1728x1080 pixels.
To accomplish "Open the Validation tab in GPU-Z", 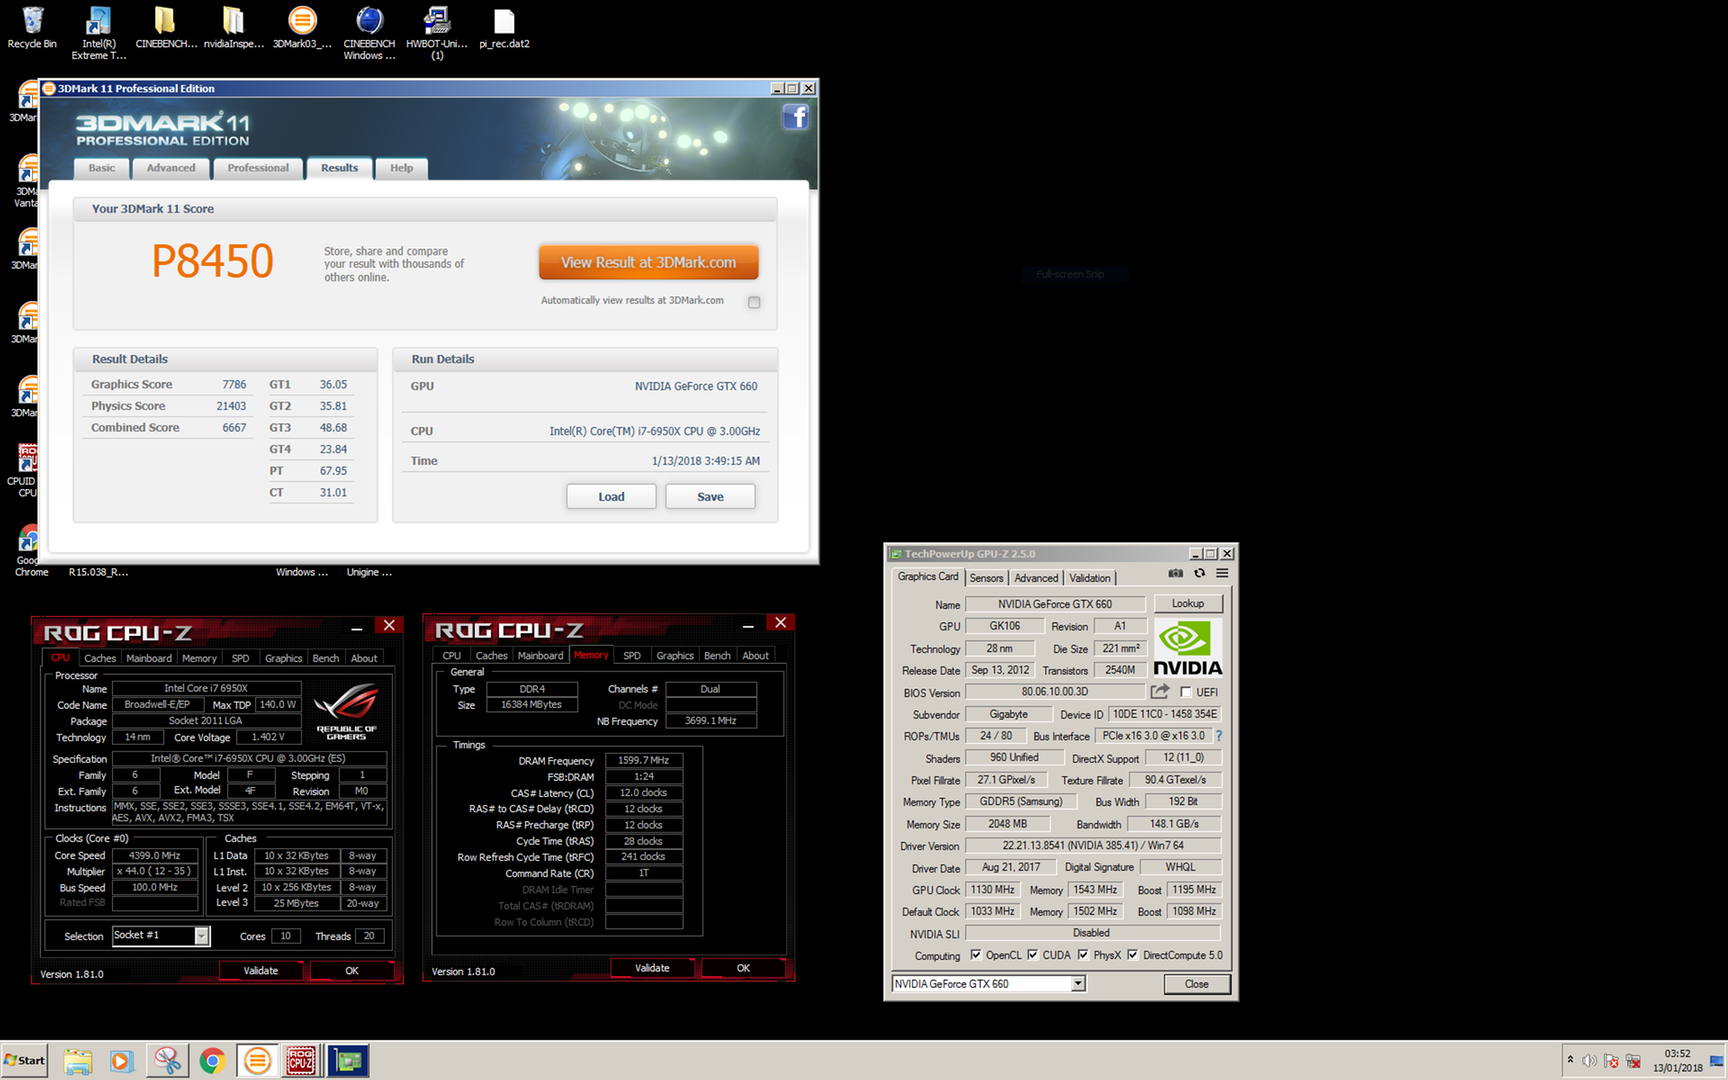I will click(1089, 578).
